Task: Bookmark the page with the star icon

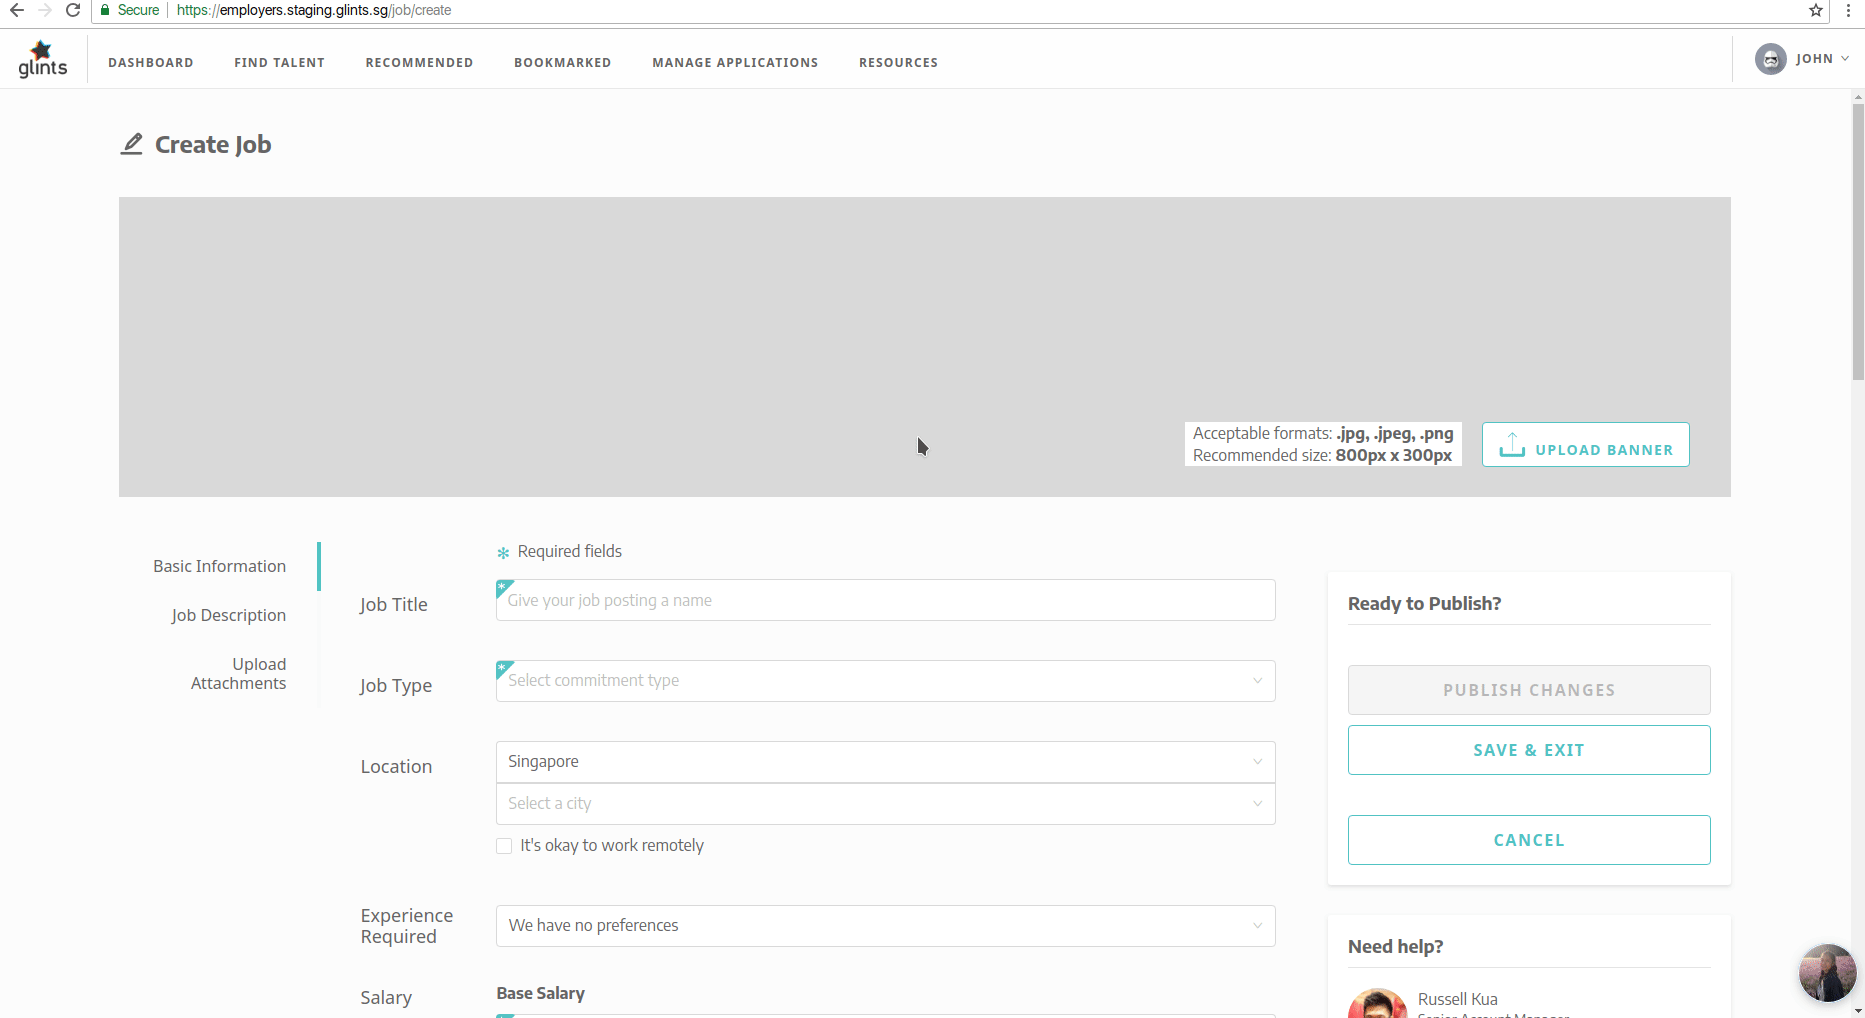Action: click(1816, 10)
